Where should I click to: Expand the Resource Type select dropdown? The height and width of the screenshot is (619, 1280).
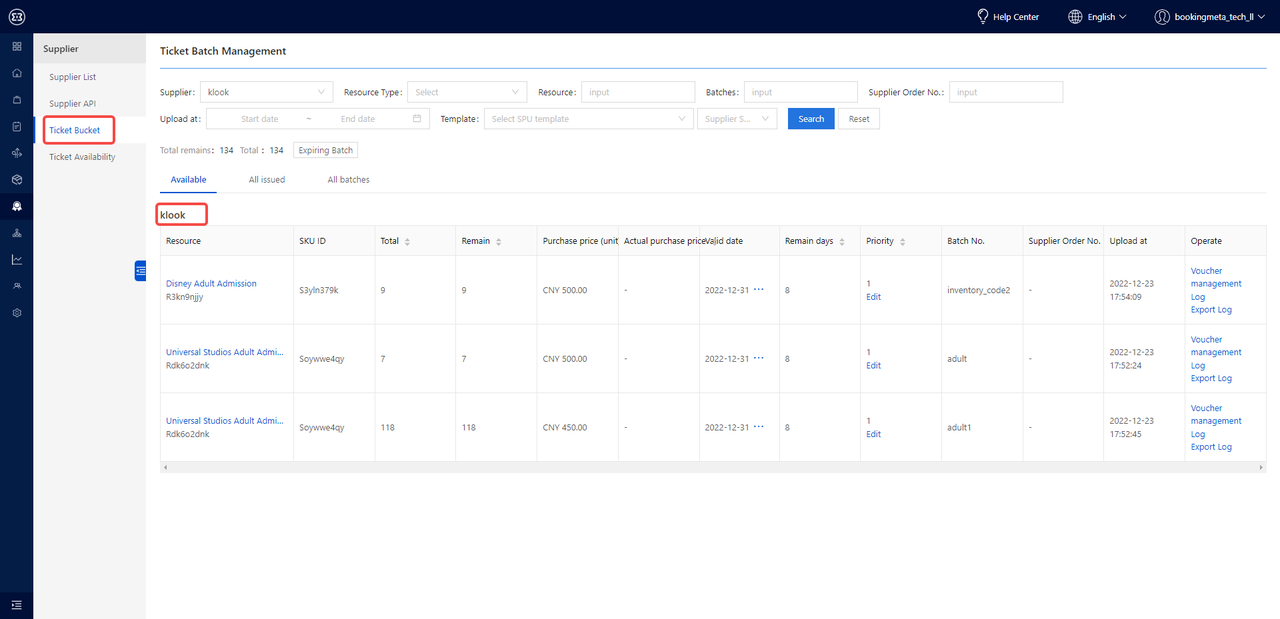[x=467, y=92]
